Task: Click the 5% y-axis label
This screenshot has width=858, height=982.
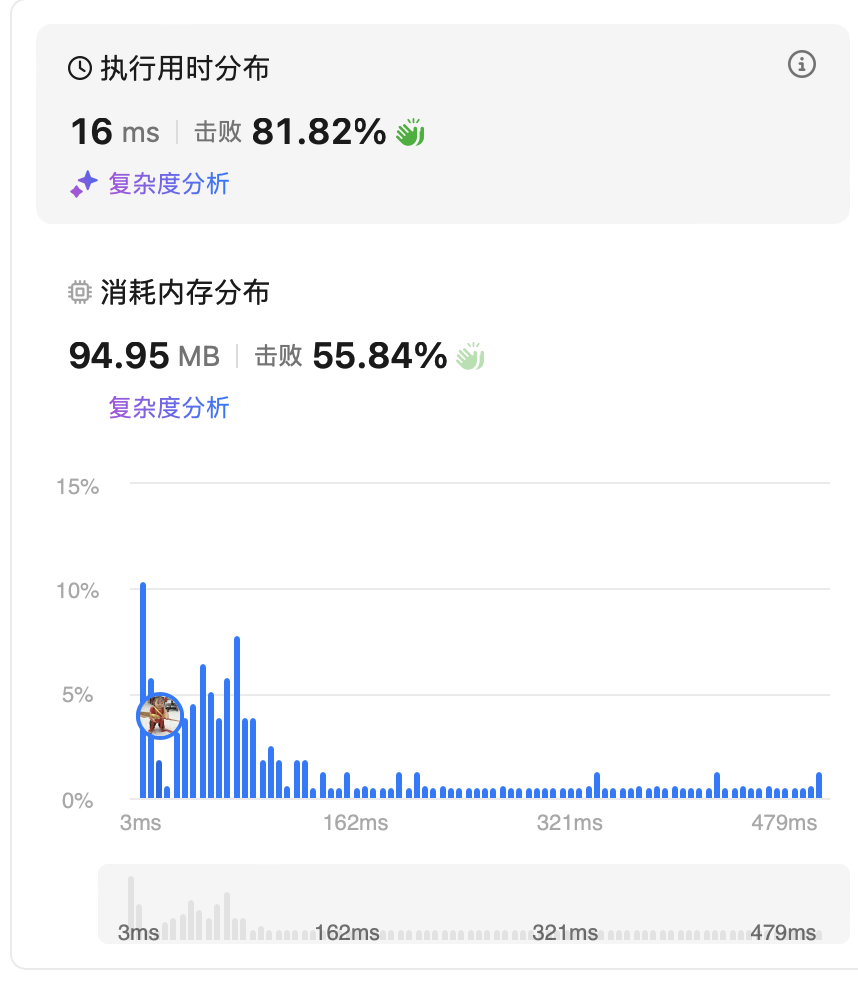Action: click(x=78, y=695)
